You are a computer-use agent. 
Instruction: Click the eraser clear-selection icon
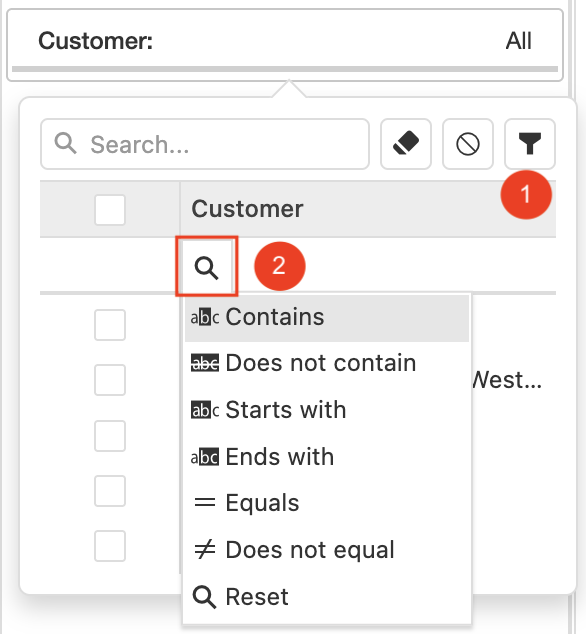tap(406, 144)
